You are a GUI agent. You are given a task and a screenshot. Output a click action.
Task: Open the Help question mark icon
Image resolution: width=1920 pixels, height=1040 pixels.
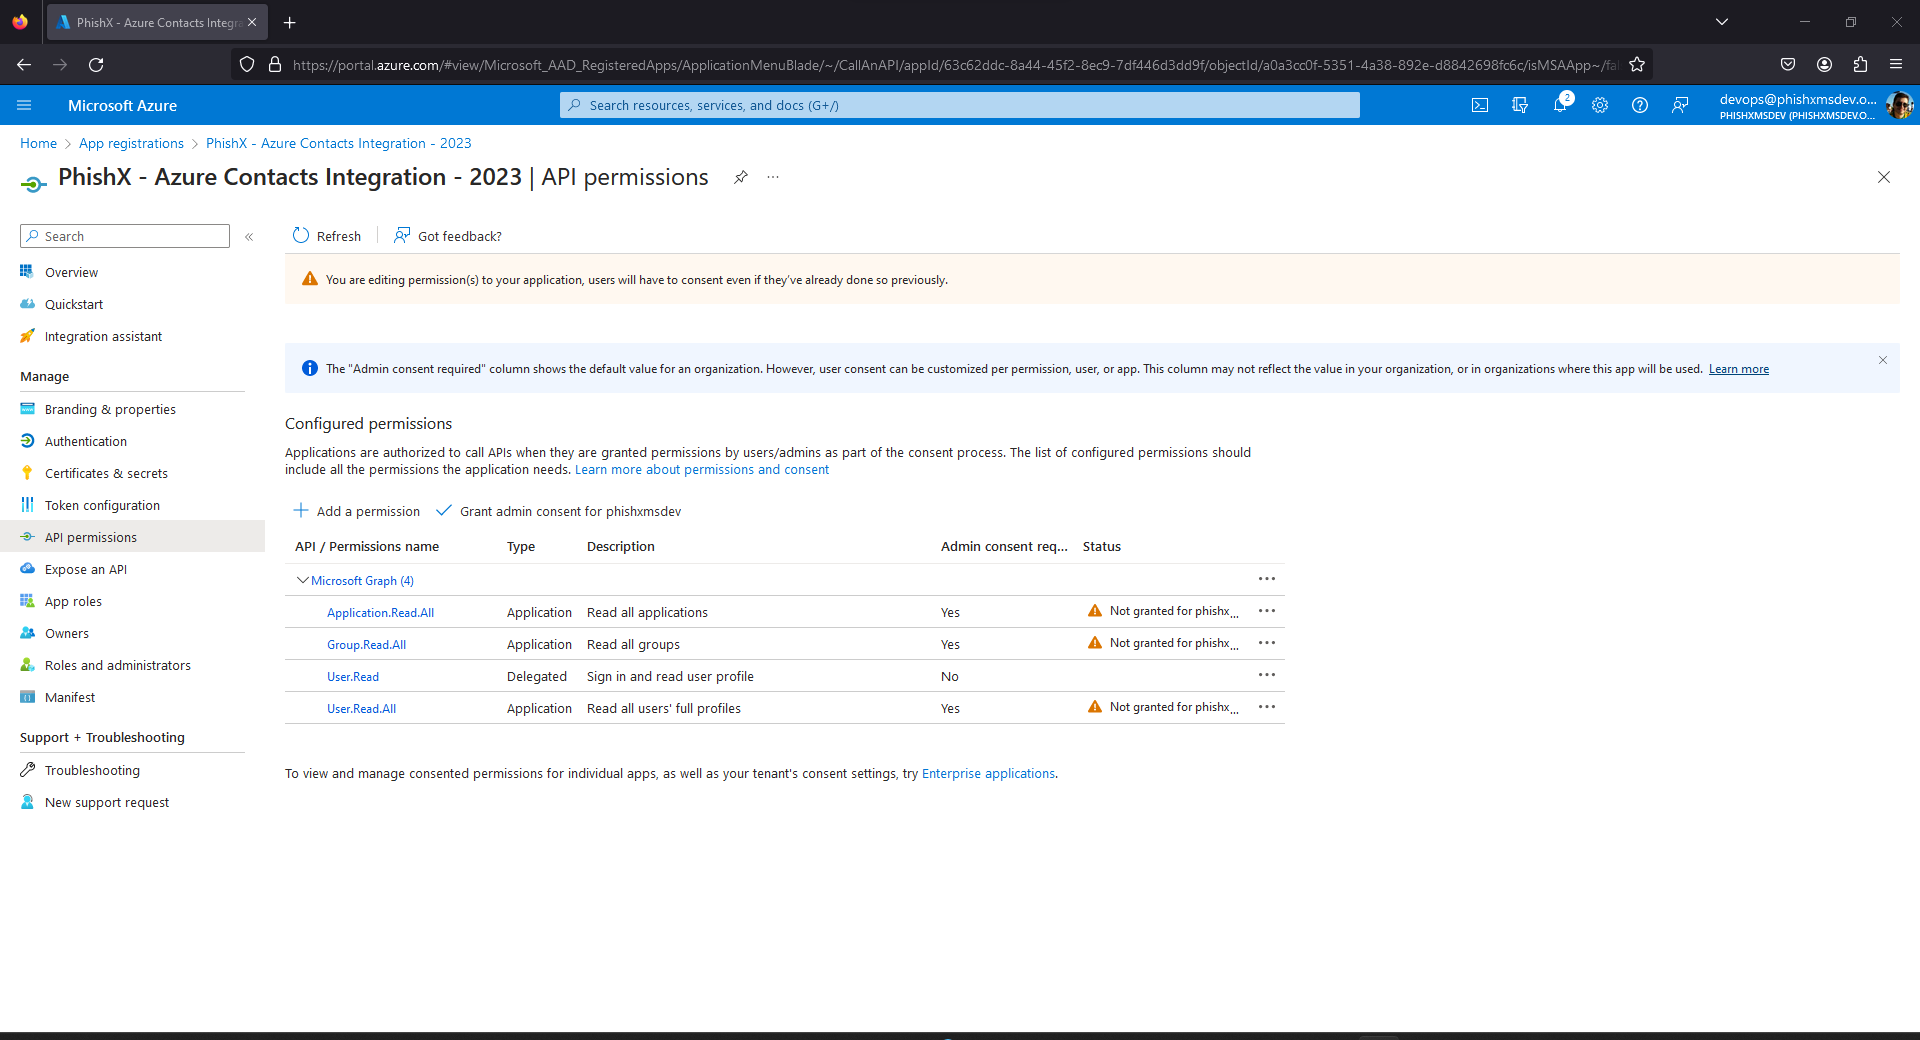coord(1640,105)
